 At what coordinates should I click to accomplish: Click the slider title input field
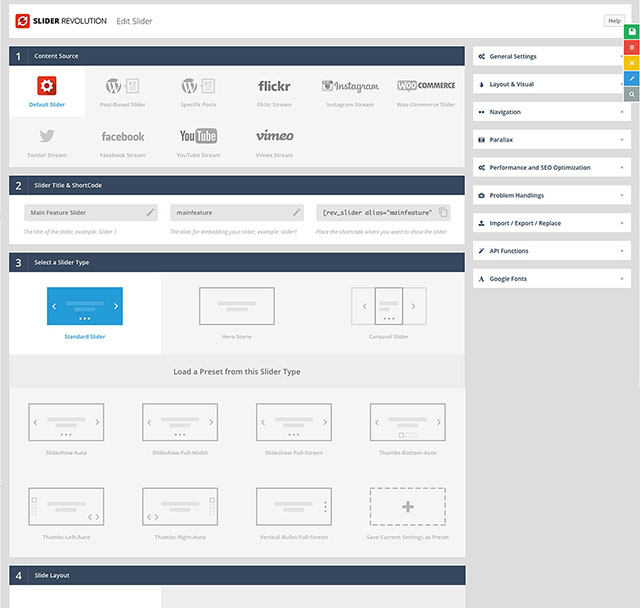click(91, 213)
